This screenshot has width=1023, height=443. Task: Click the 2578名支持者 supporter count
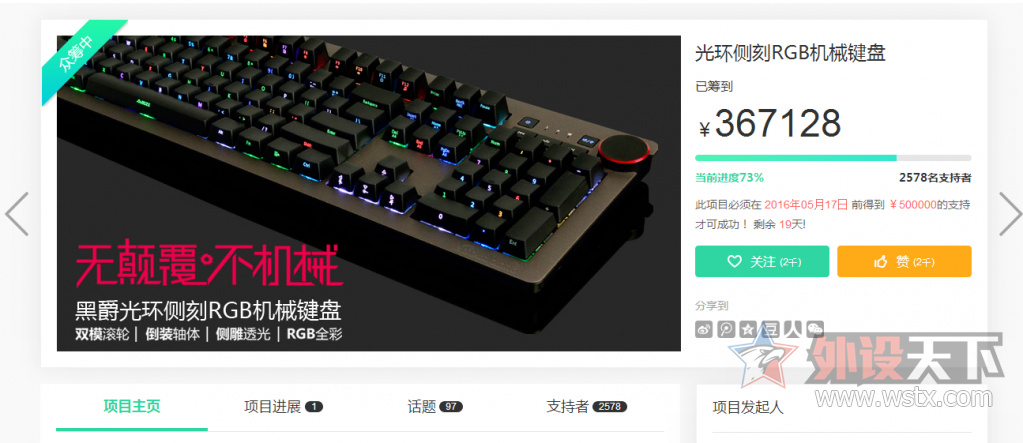click(x=935, y=177)
